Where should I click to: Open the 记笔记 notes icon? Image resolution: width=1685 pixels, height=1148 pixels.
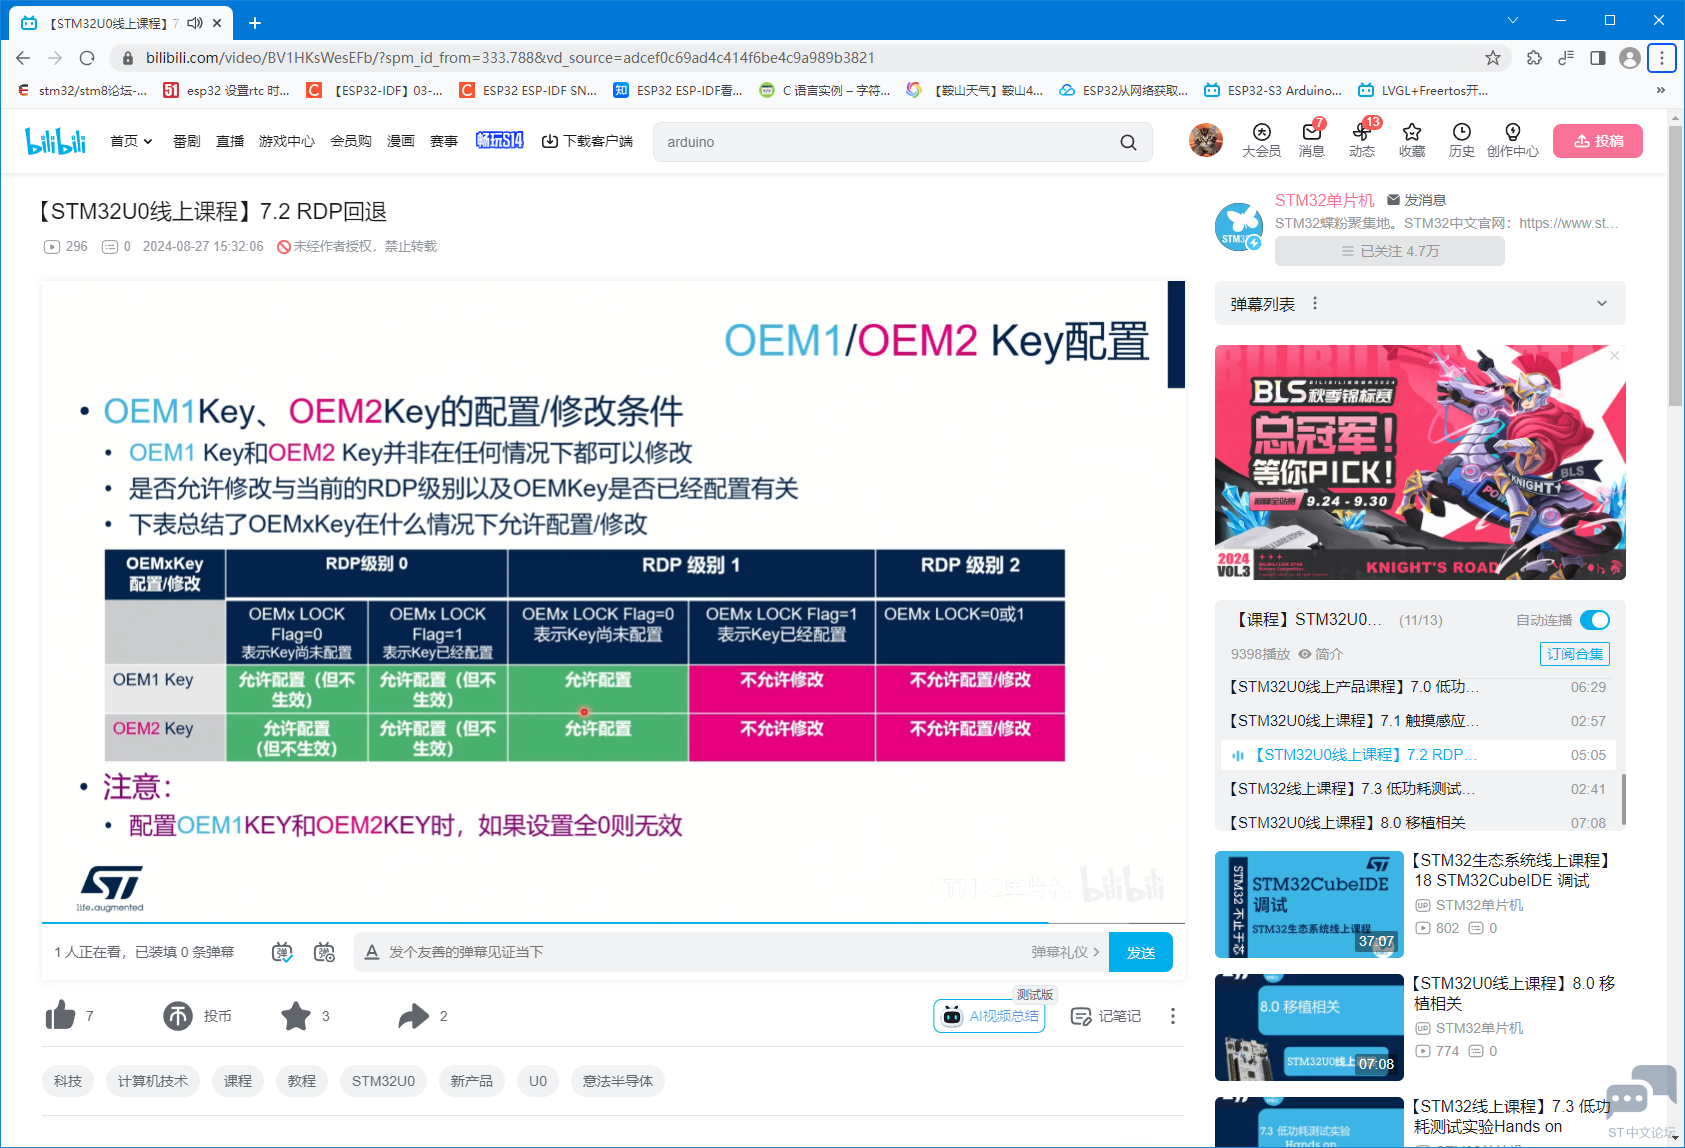pyautogui.click(x=1081, y=1016)
